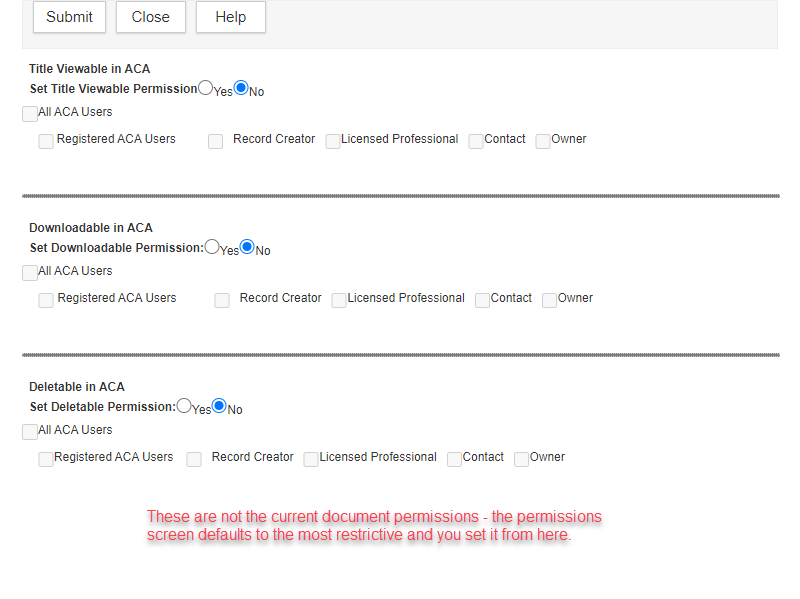The width and height of the screenshot is (800, 599).
Task: Enable Owner checkbox in Deletable section
Action: (522, 459)
